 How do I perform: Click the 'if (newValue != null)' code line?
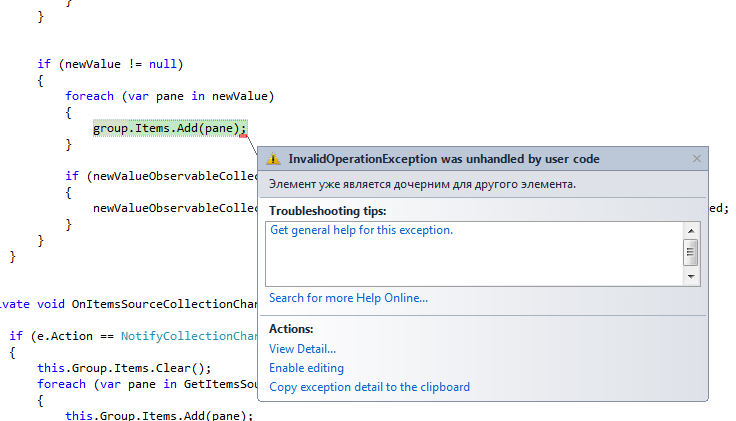click(x=110, y=64)
